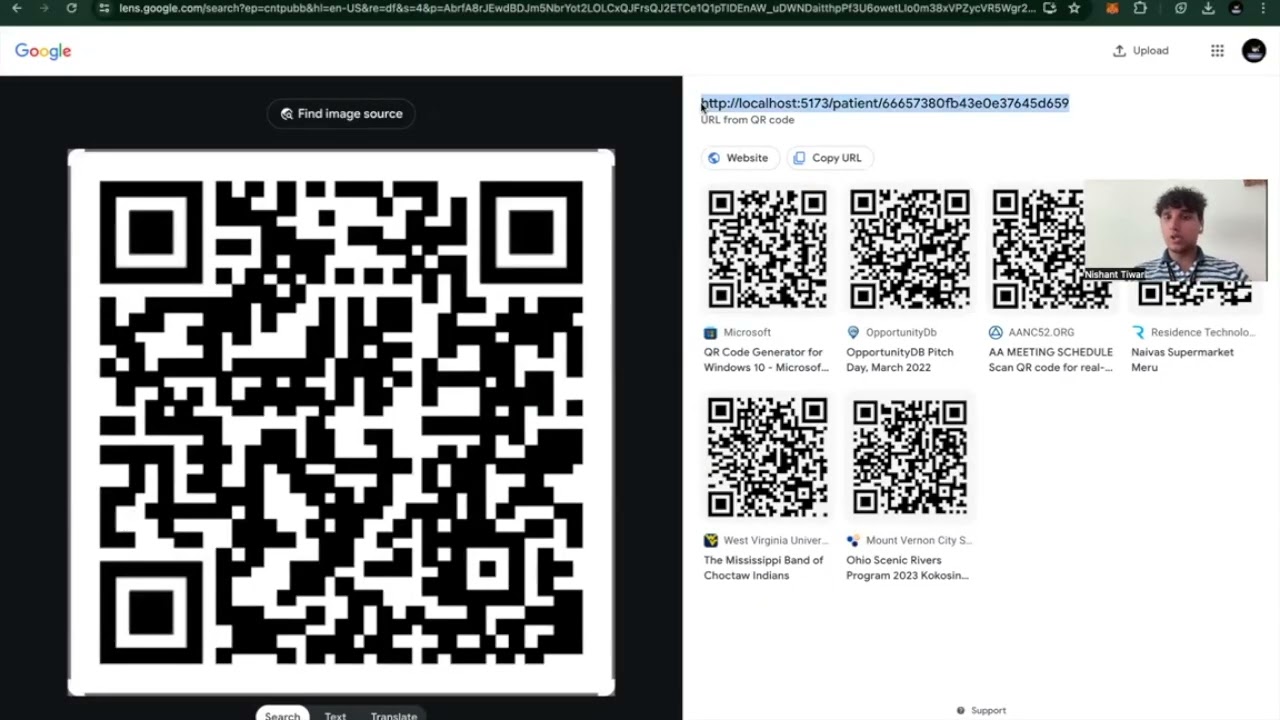Open West Virginia University QR thumbnail

(x=767, y=457)
